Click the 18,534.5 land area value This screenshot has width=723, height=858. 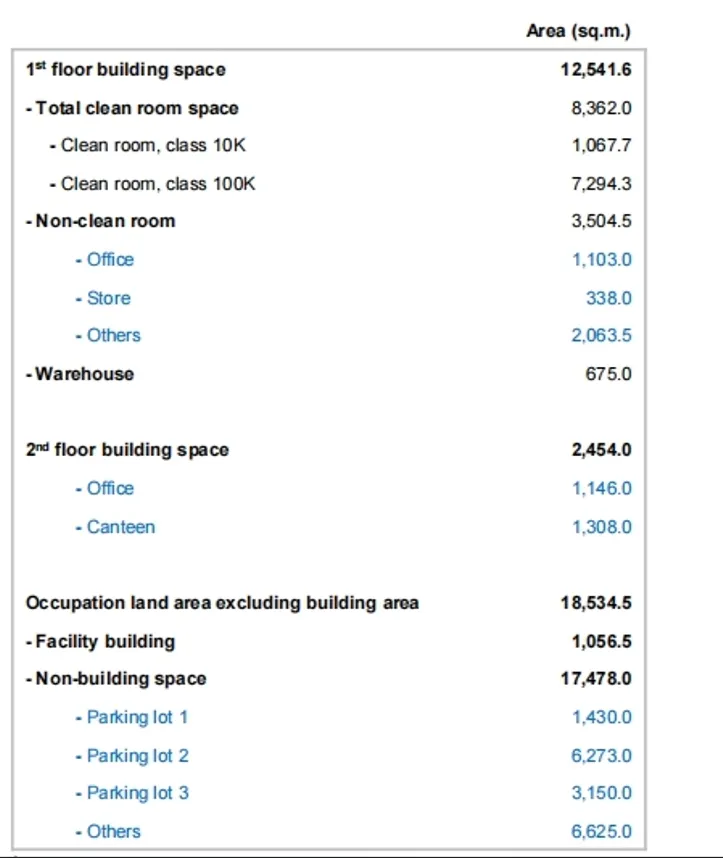point(596,603)
